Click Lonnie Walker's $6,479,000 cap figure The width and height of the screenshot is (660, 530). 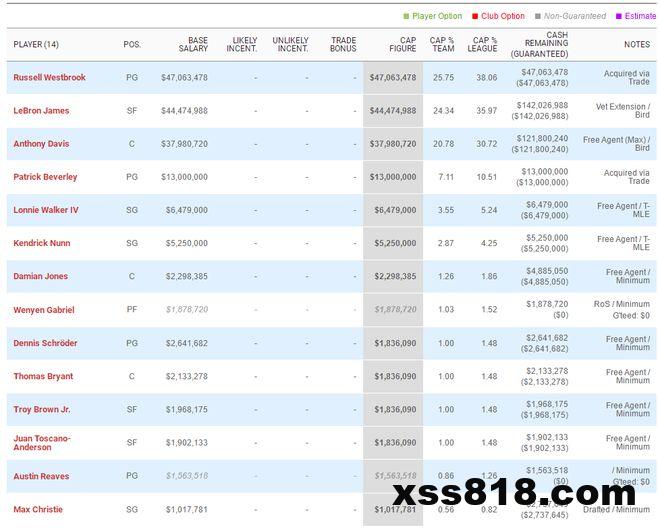click(395, 210)
